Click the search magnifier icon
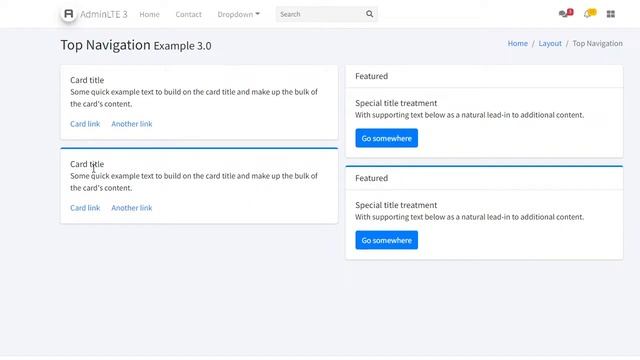The width and height of the screenshot is (640, 360). click(369, 14)
